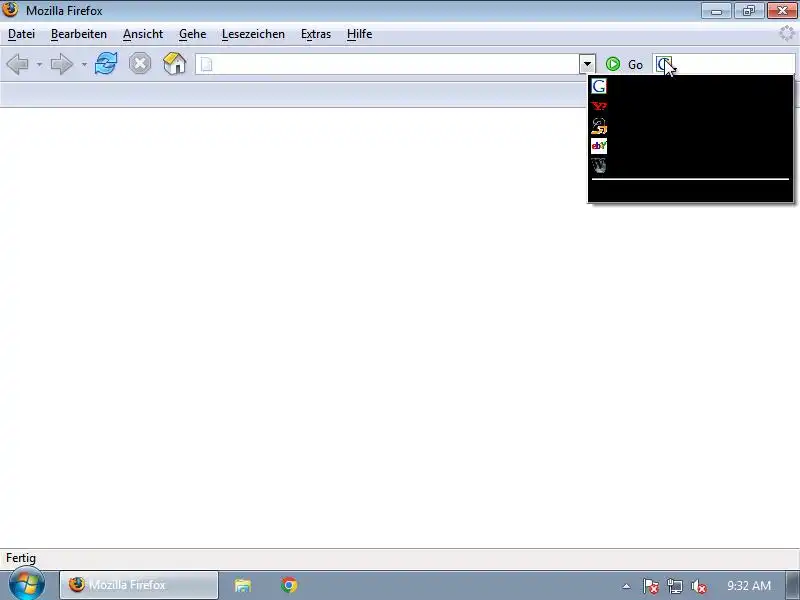The height and width of the screenshot is (600, 800).
Task: Click the Action Center flag tray icon
Action: pos(650,586)
